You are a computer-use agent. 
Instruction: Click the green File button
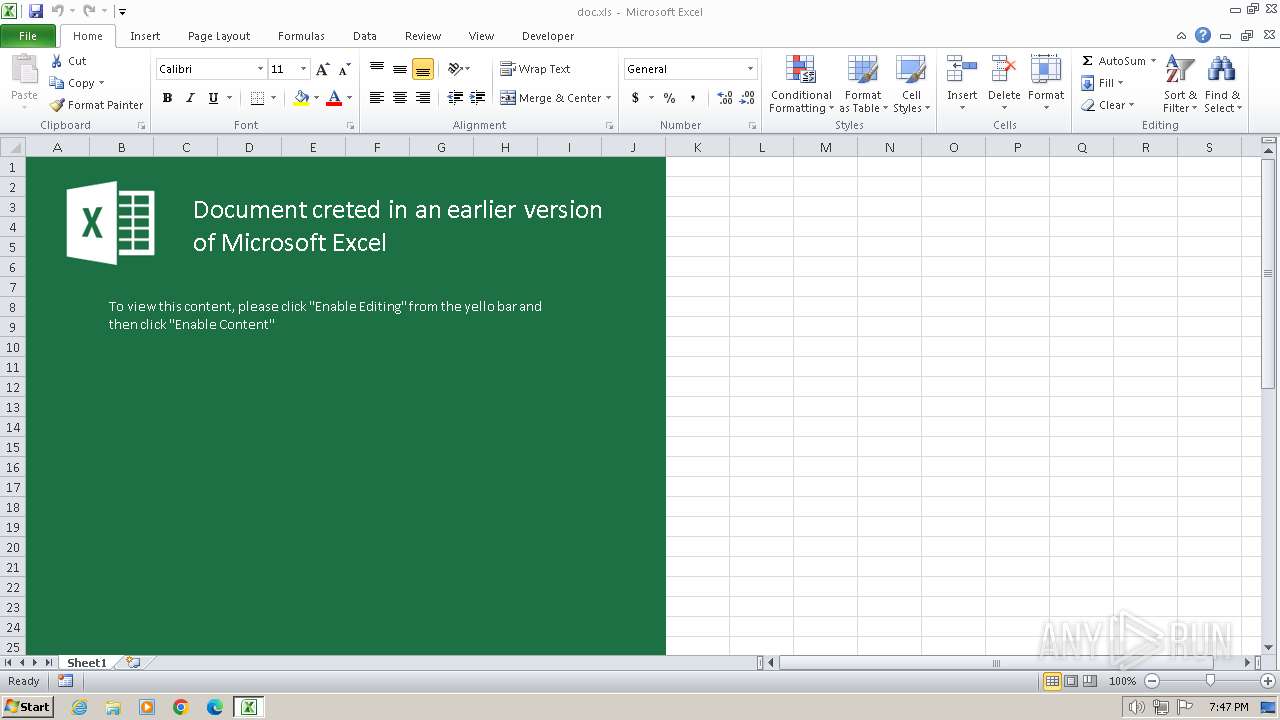(x=28, y=36)
